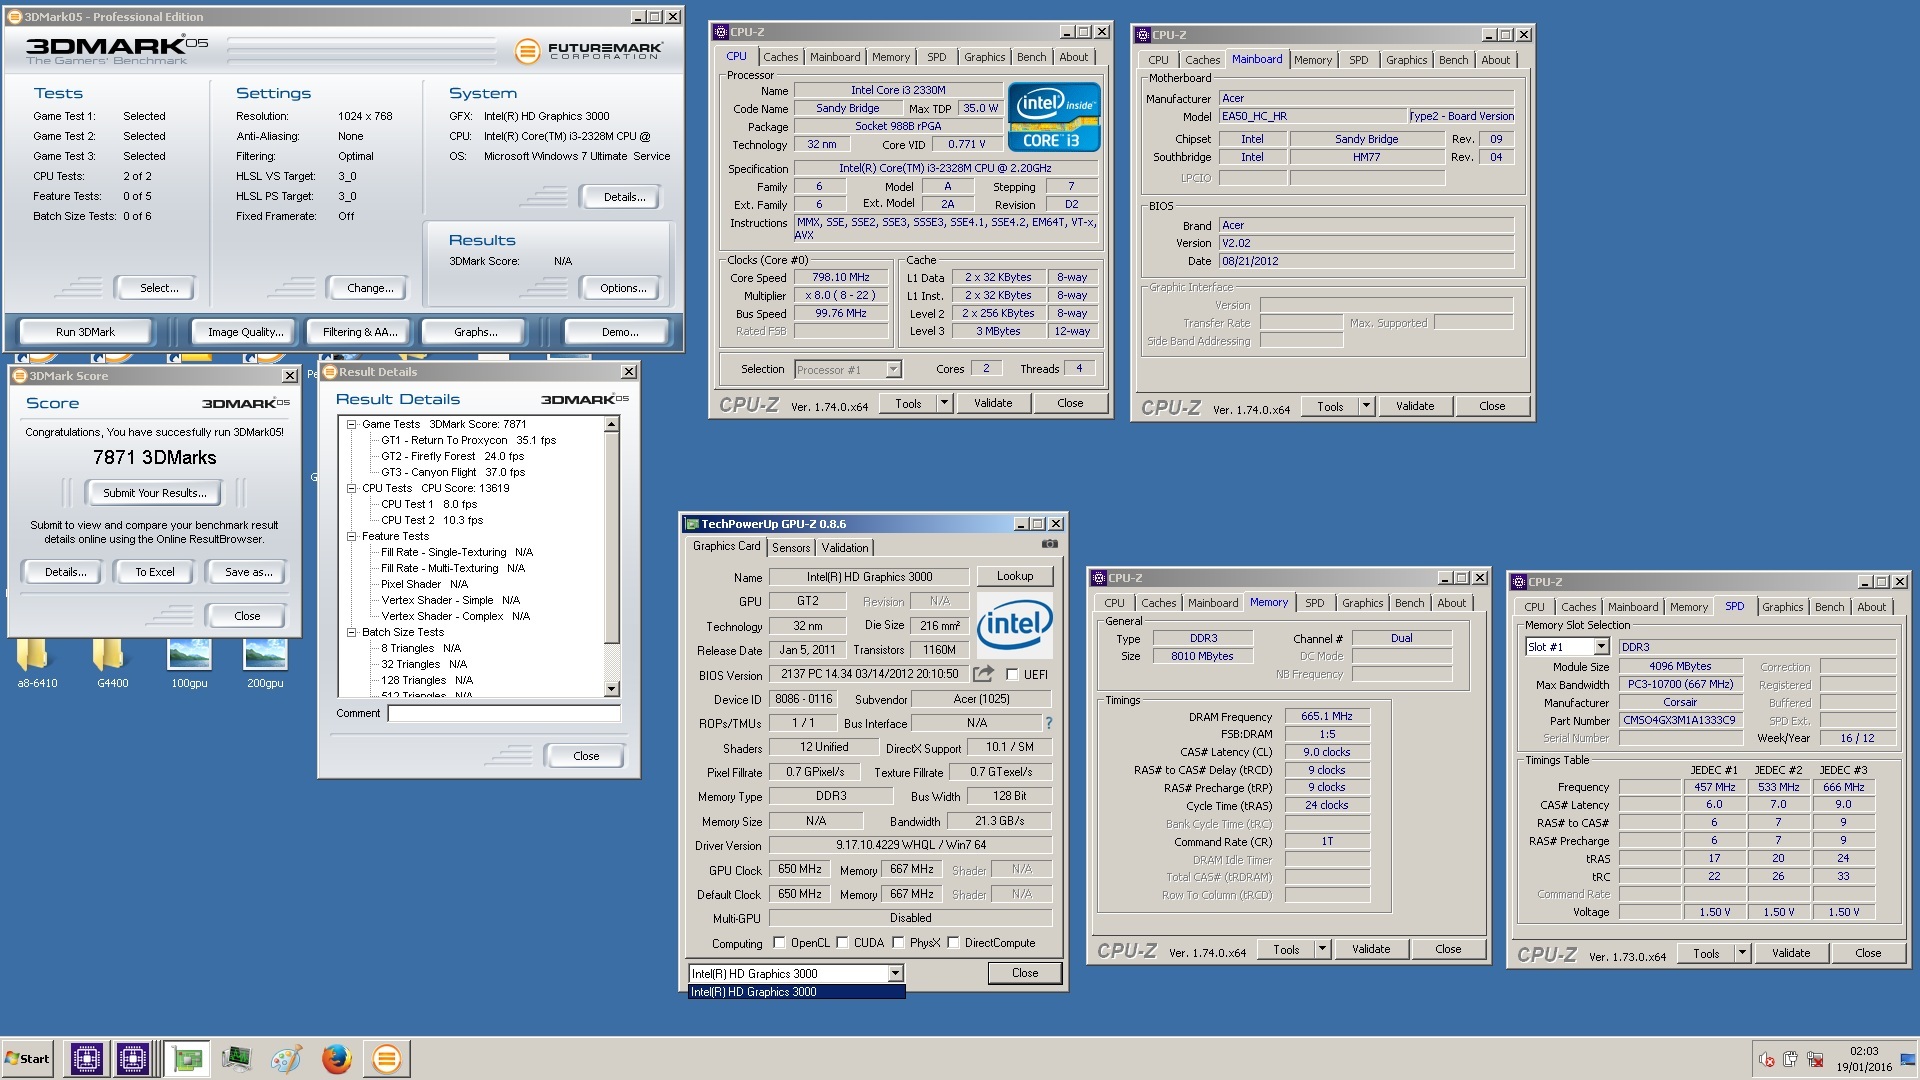
Task: Select the 200gpu desktop image file
Action: click(265, 662)
